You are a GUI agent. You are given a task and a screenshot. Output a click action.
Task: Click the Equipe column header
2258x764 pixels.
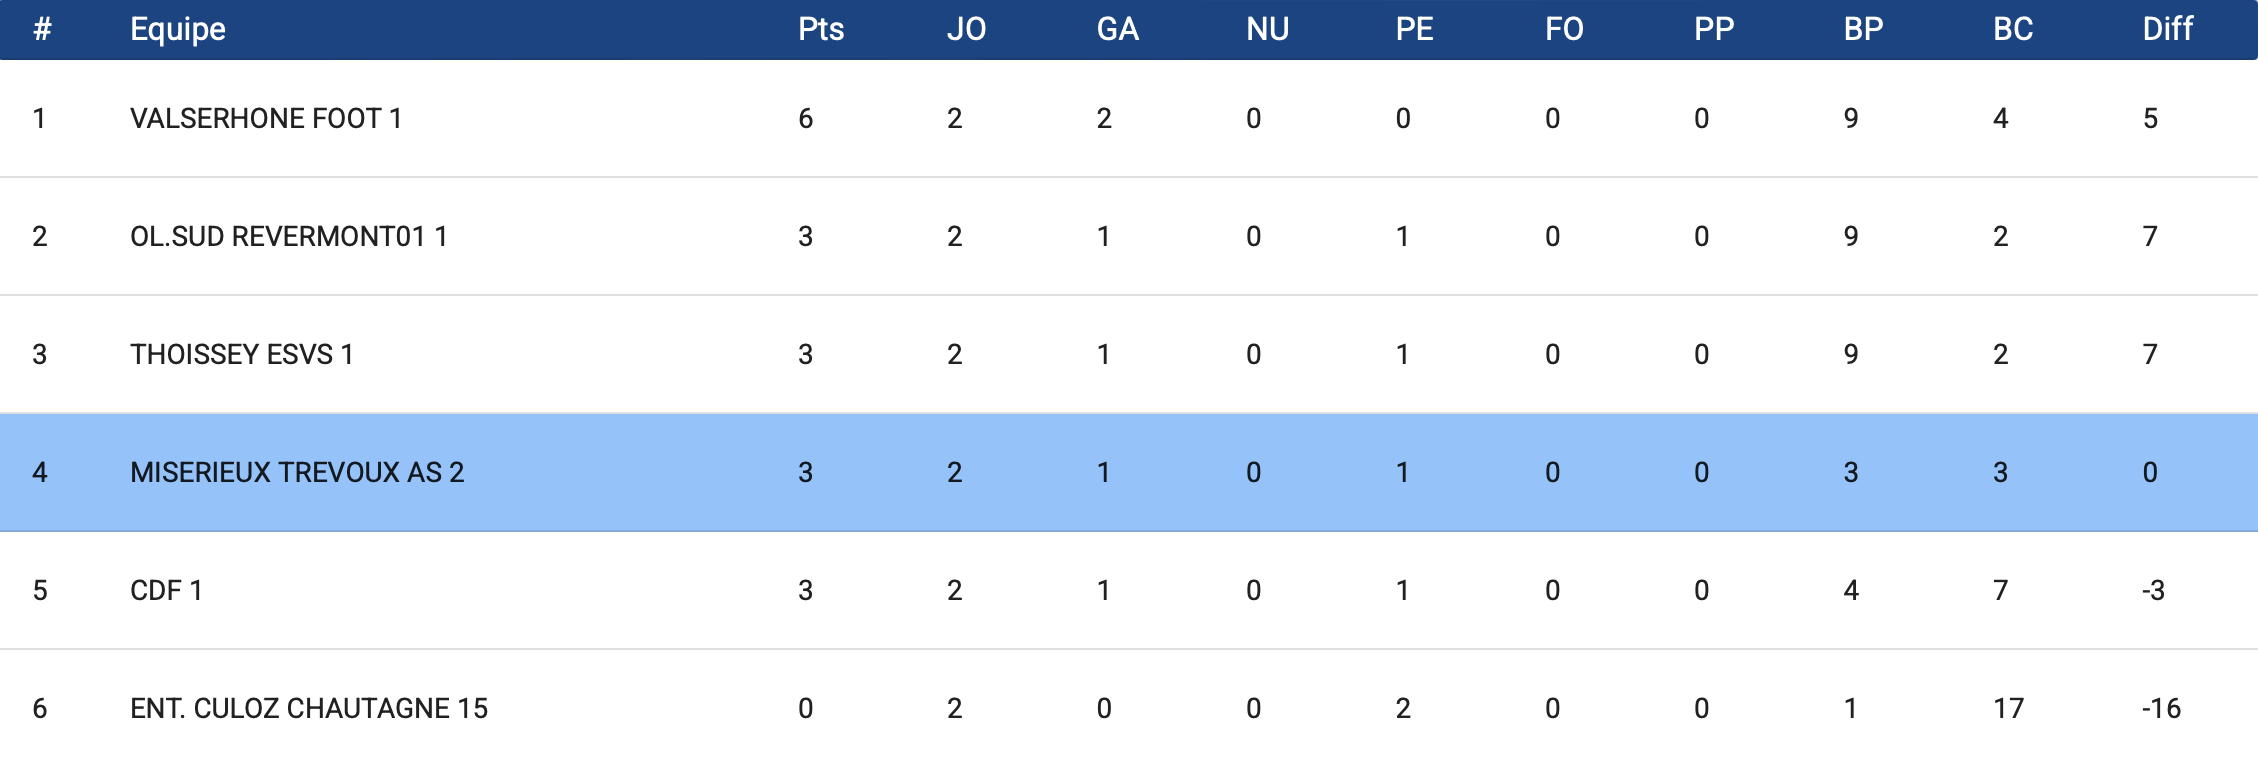pyautogui.click(x=178, y=29)
